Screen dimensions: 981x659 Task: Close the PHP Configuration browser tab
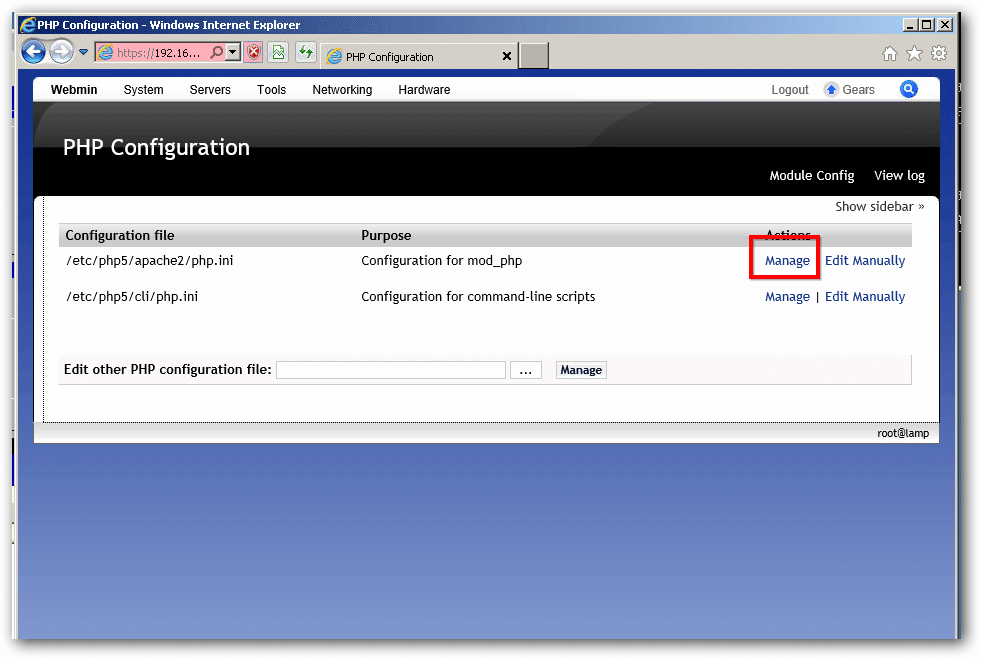[507, 57]
